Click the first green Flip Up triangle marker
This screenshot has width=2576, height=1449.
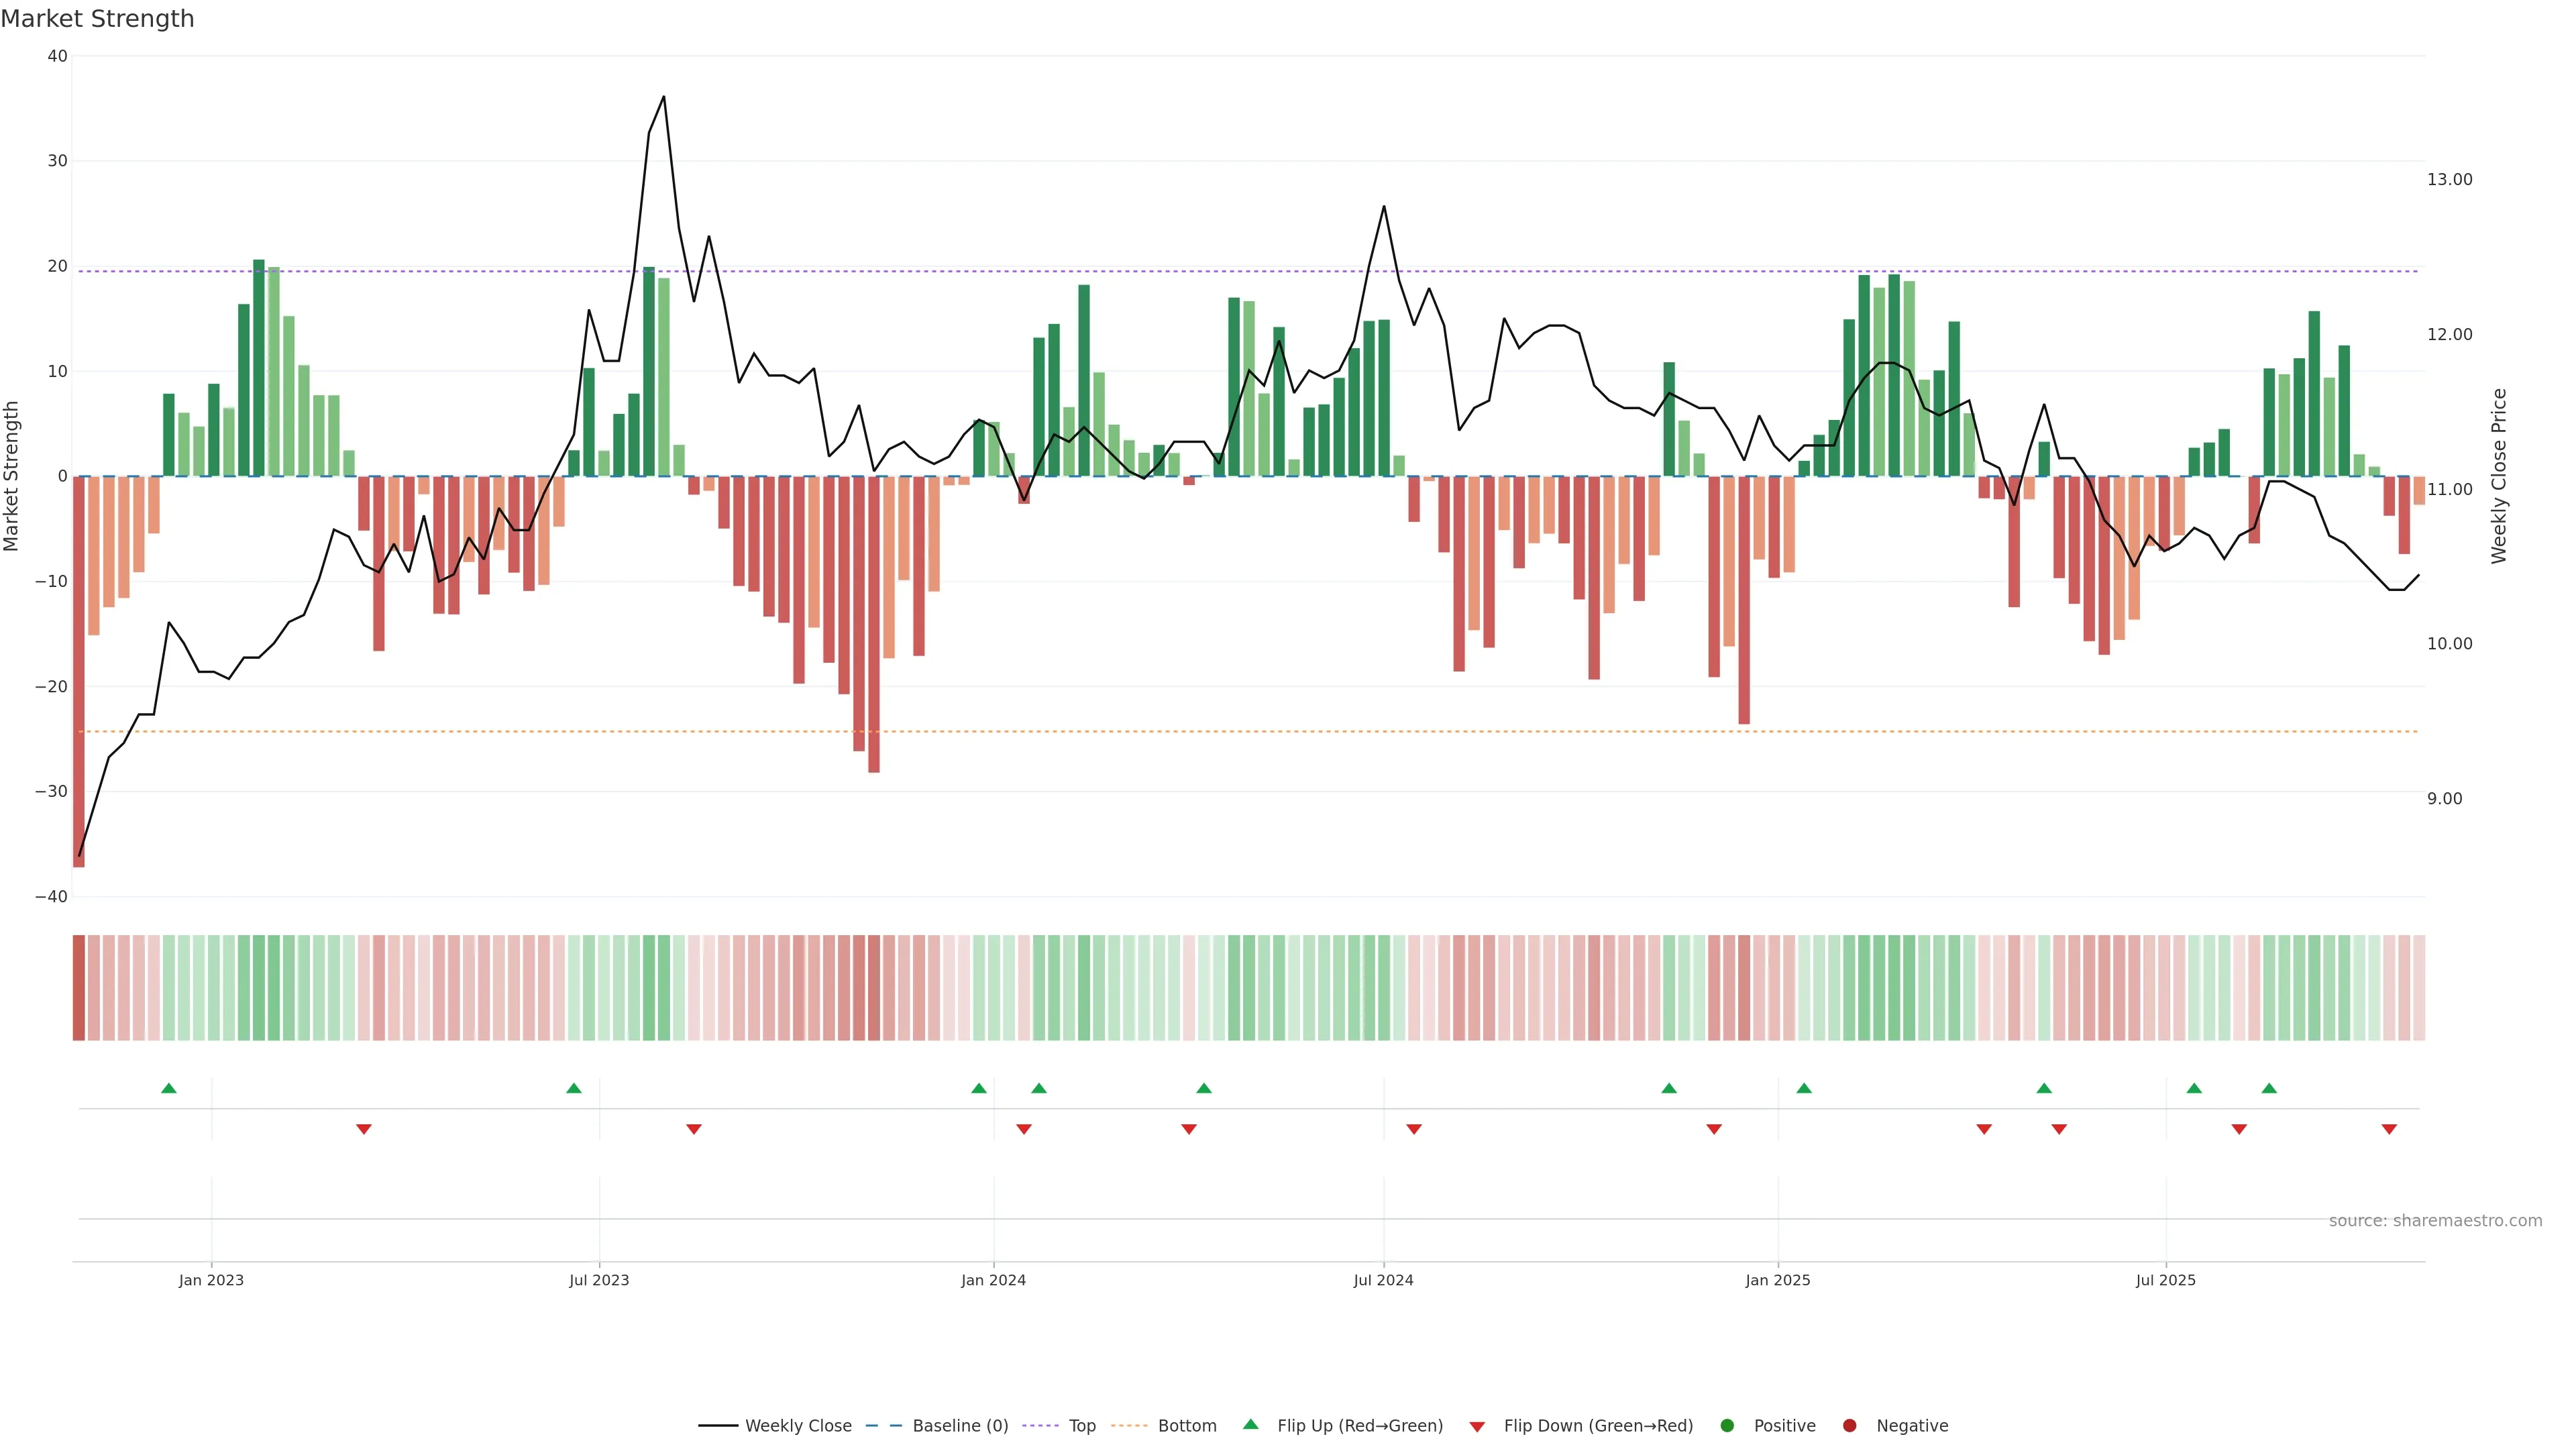[169, 1088]
